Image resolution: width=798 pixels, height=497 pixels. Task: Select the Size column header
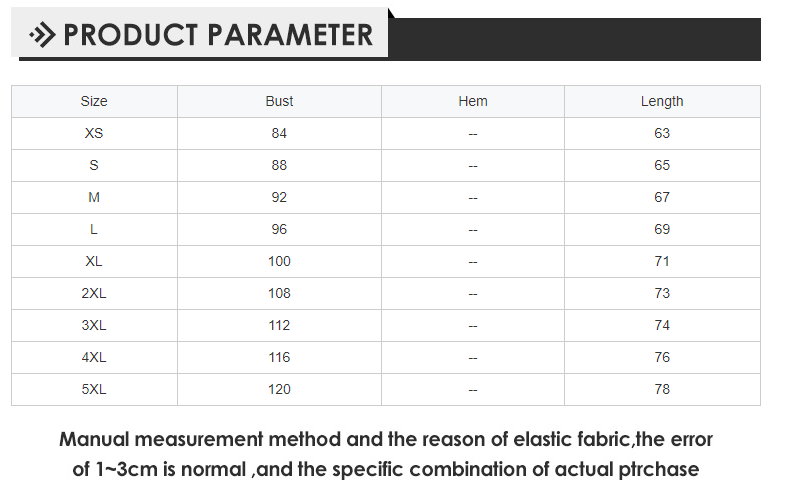[94, 101]
